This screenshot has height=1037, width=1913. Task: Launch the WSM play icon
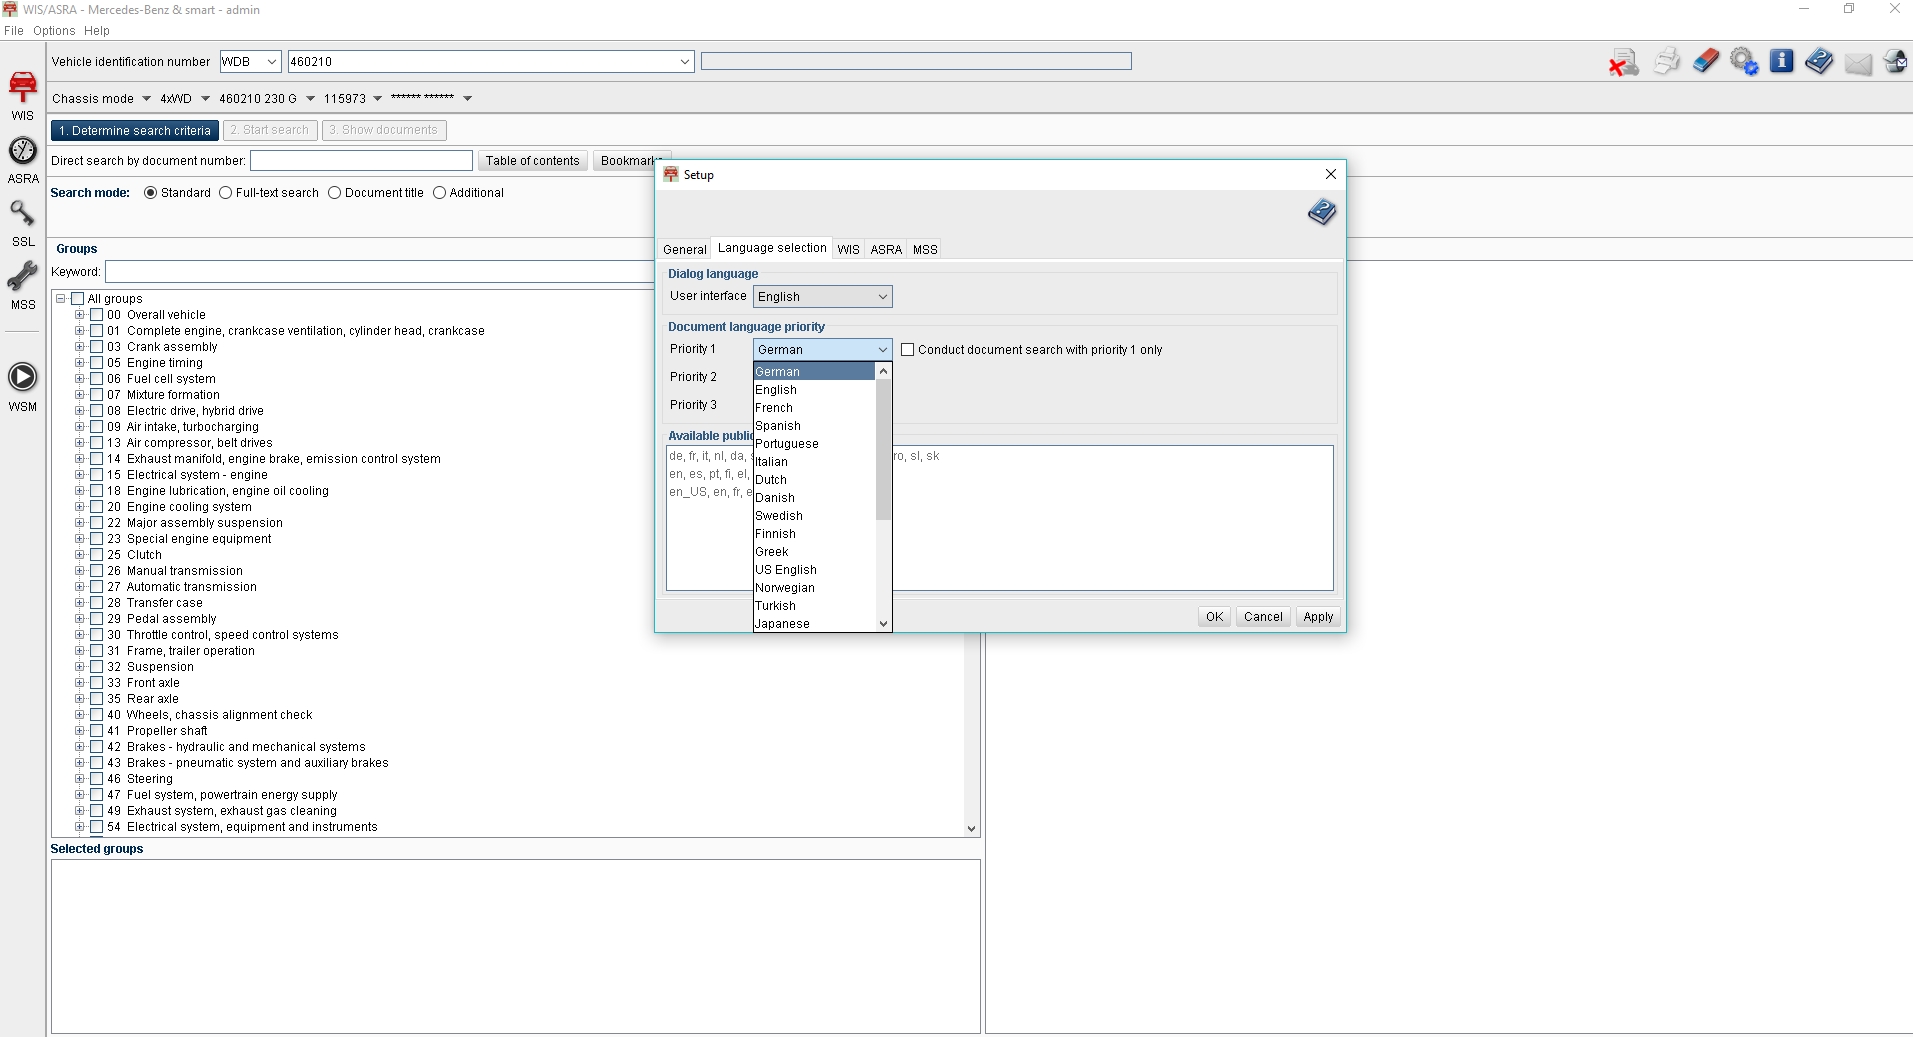click(23, 378)
